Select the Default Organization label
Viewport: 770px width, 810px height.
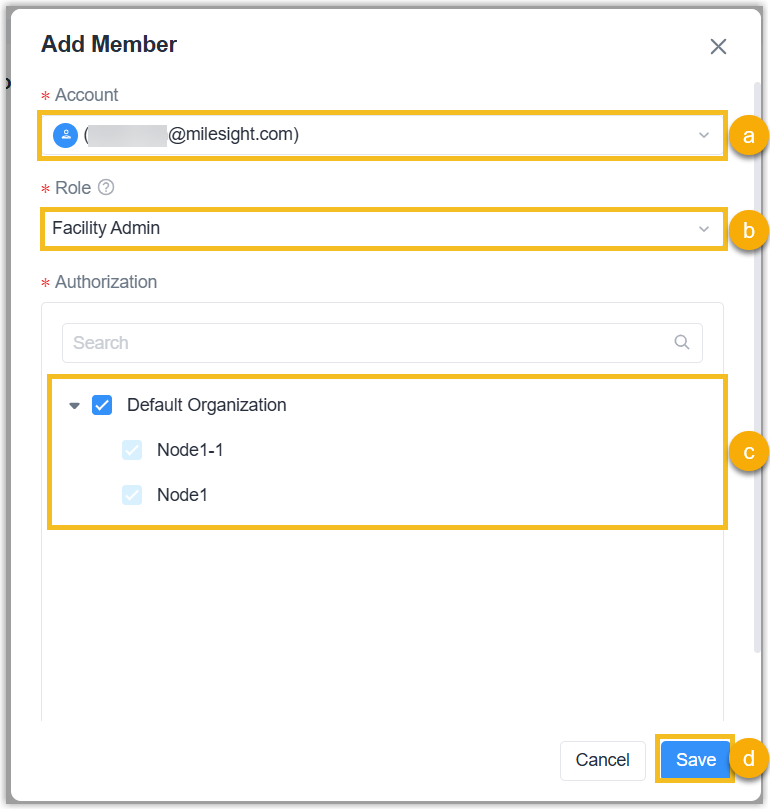(x=206, y=405)
